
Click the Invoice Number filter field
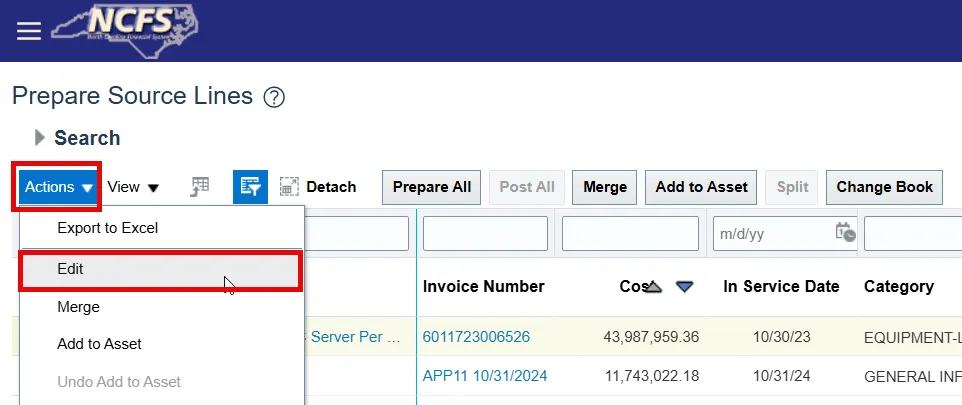pyautogui.click(x=485, y=233)
